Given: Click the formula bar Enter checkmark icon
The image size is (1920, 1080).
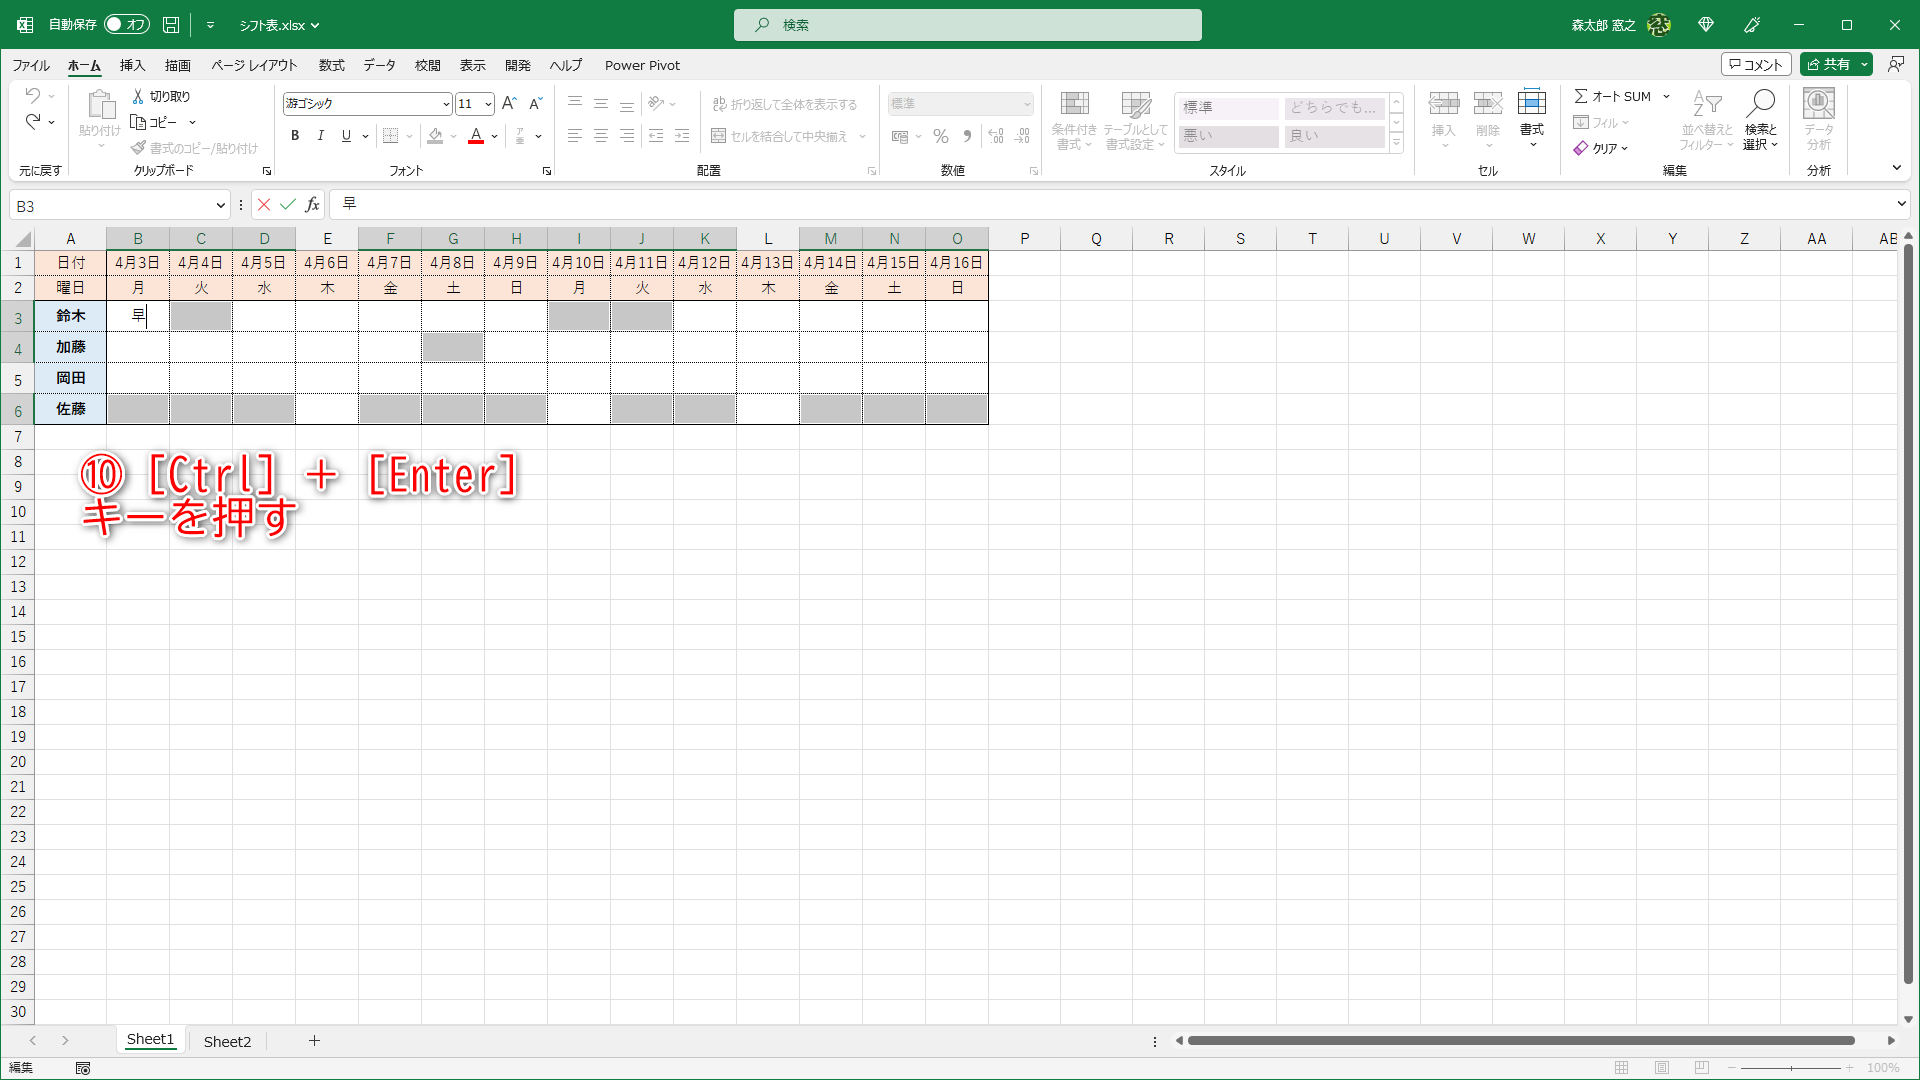Looking at the screenshot, I should tap(288, 205).
